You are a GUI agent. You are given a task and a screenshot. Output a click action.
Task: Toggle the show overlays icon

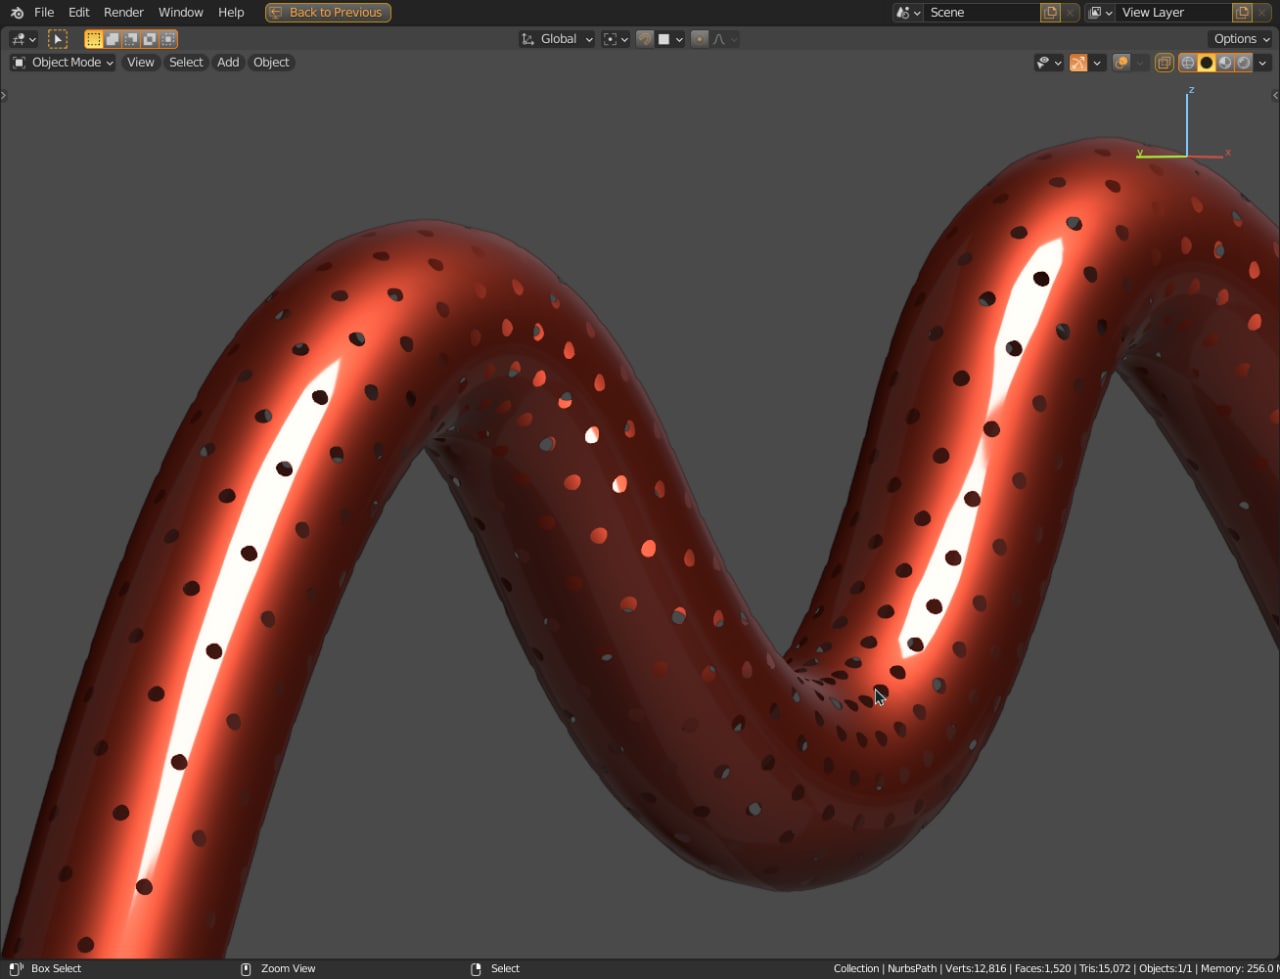pyautogui.click(x=1122, y=62)
